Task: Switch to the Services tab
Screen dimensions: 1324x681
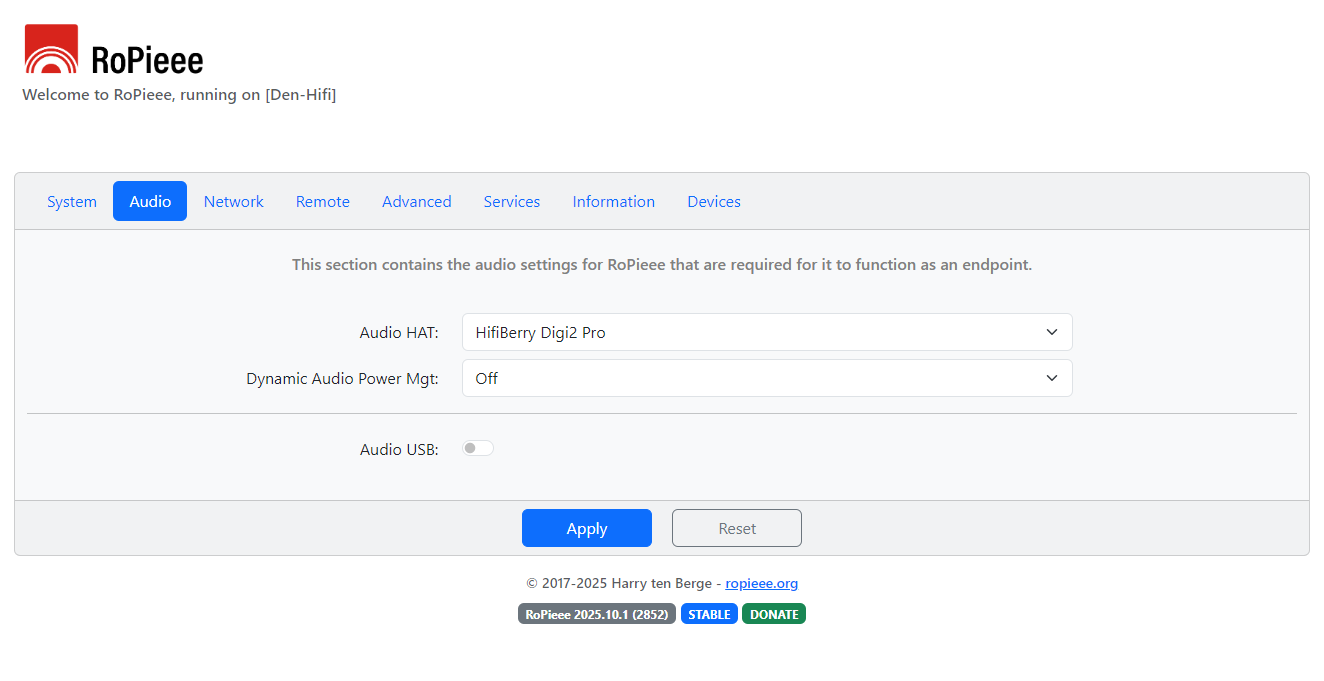Action: tap(511, 201)
